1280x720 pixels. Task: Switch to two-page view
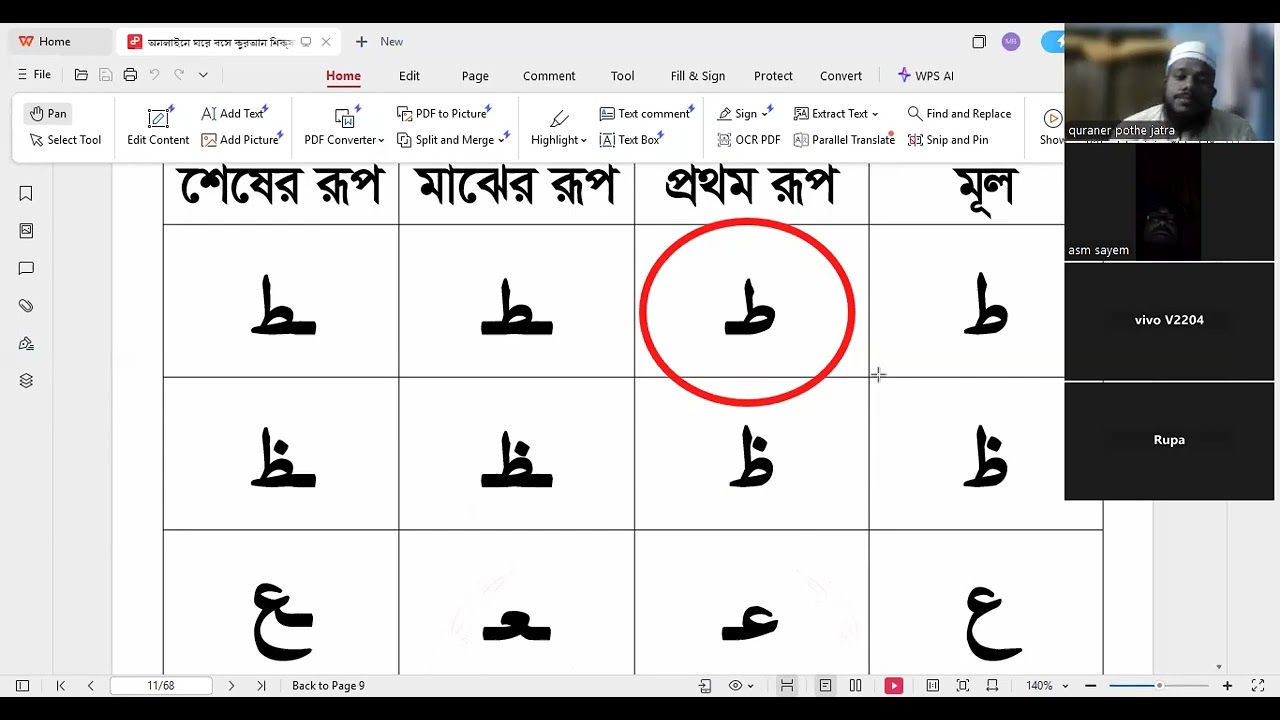click(x=855, y=686)
